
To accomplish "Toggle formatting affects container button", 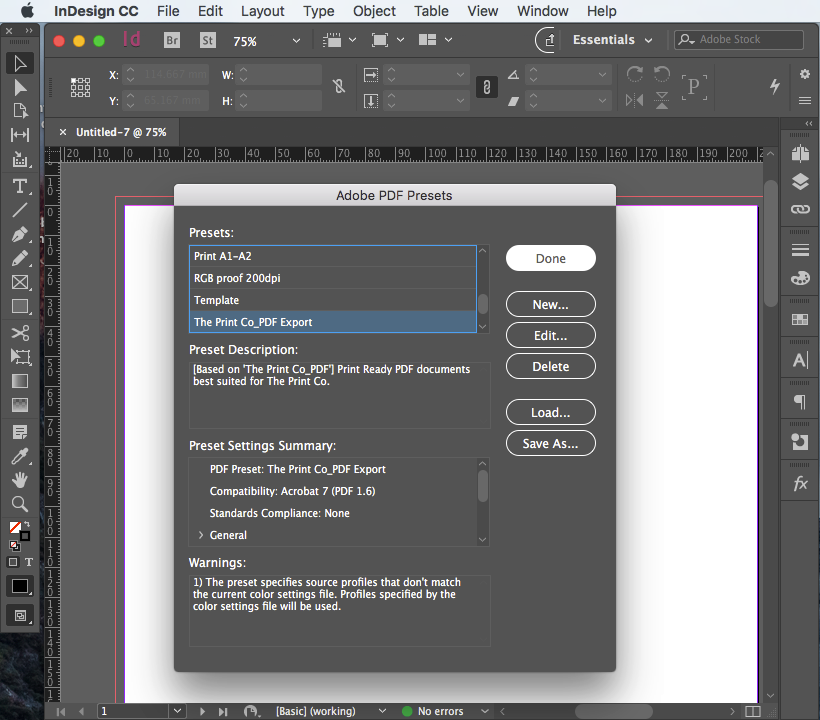I will pyautogui.click(x=13, y=562).
